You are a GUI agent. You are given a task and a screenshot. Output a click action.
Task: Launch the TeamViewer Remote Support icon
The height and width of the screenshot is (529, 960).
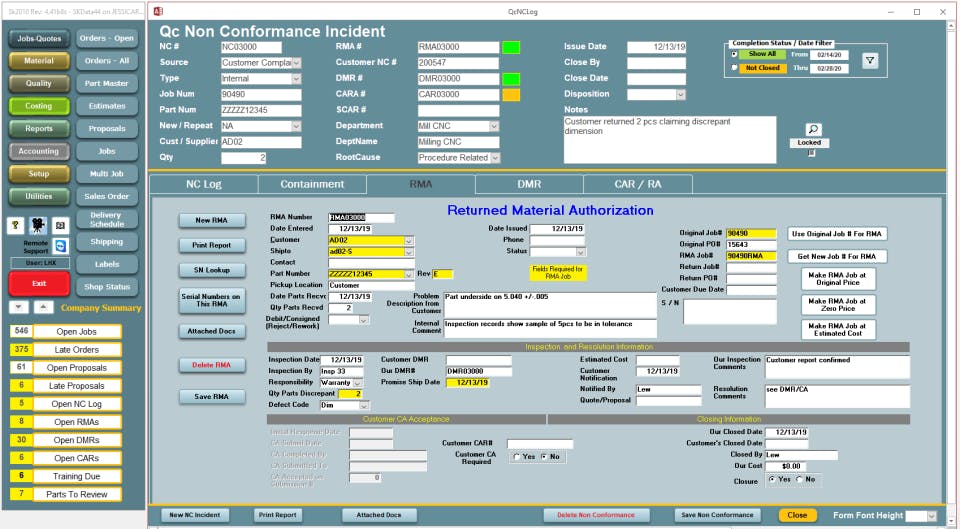pos(60,246)
